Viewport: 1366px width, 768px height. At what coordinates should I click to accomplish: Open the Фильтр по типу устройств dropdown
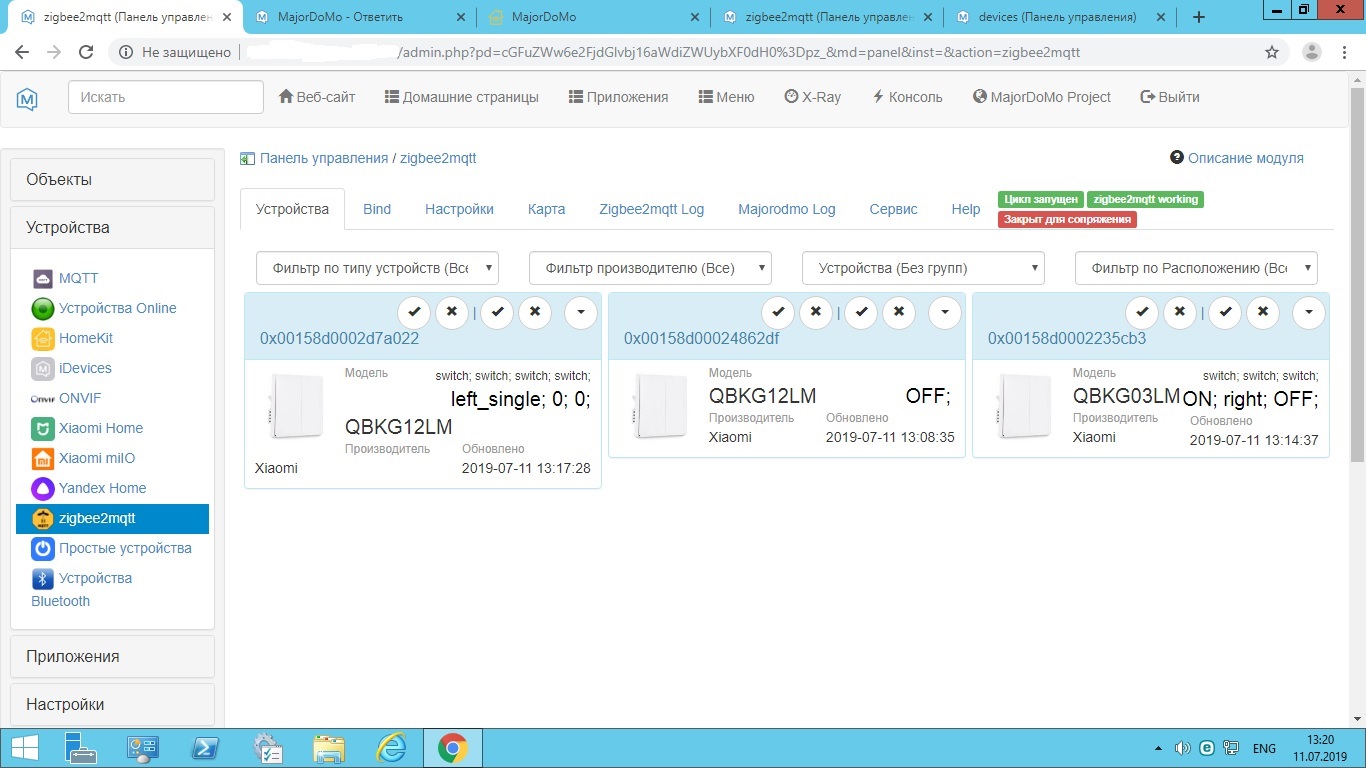[377, 268]
